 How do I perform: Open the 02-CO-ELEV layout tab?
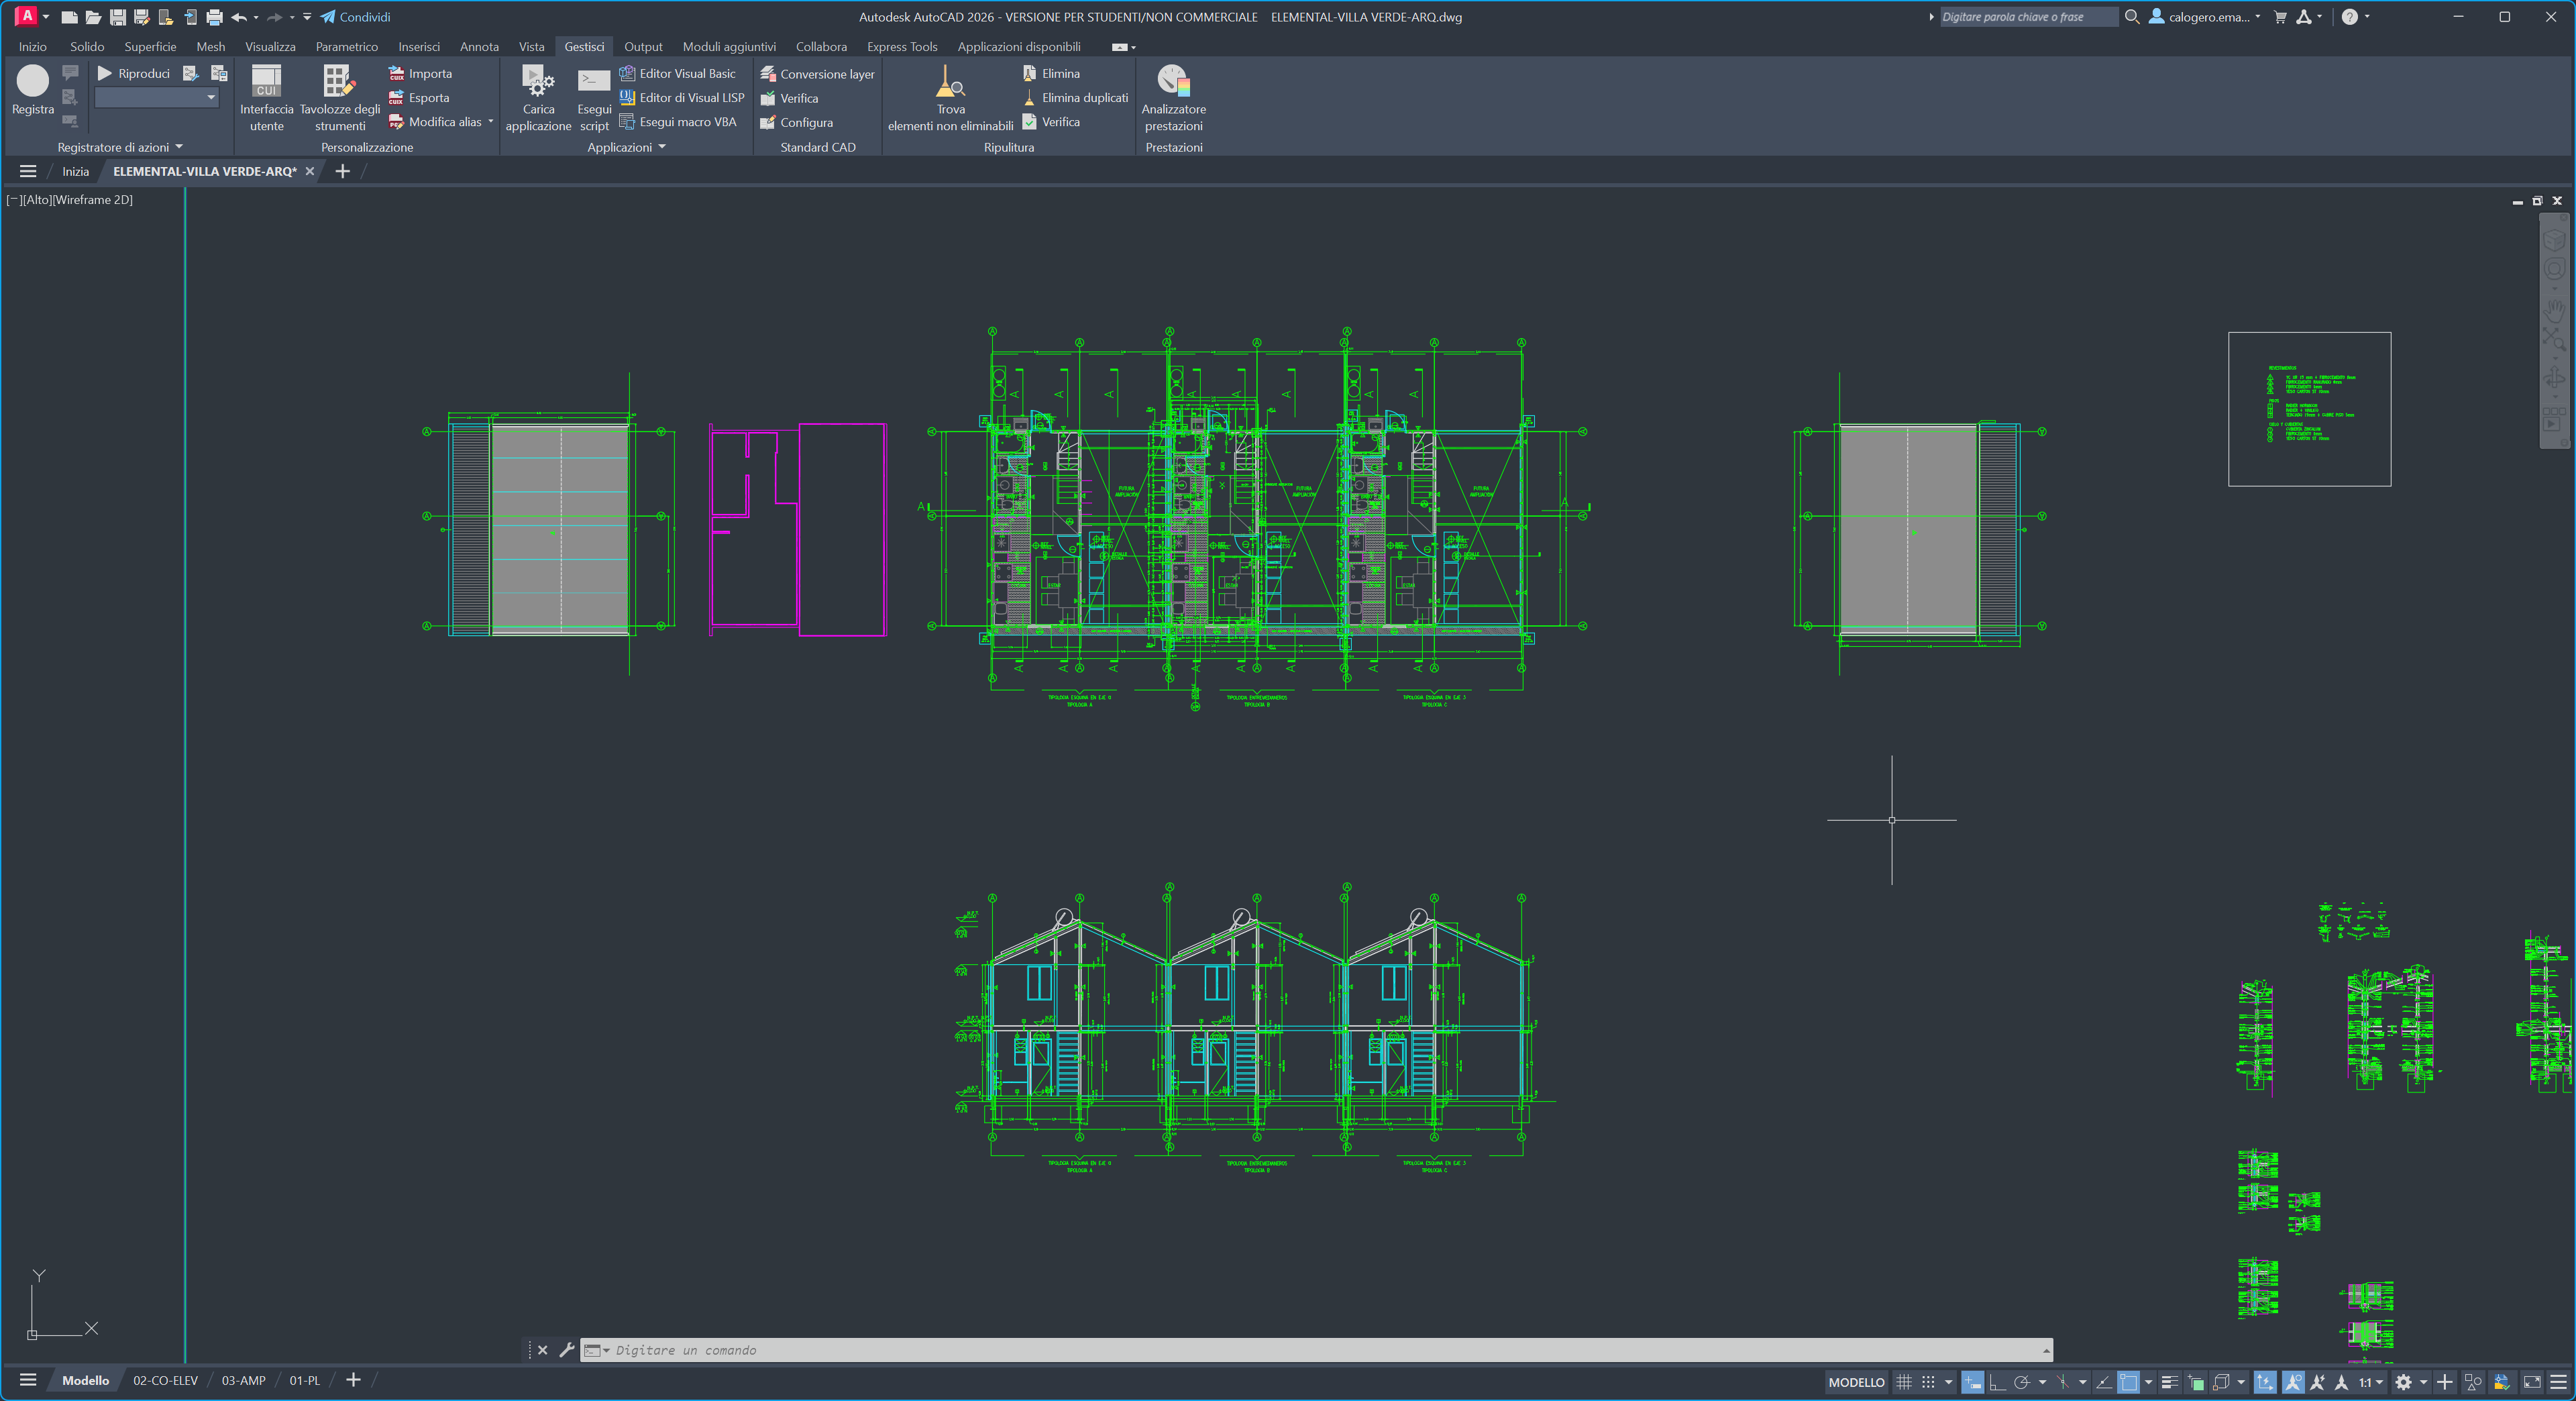[x=165, y=1380]
